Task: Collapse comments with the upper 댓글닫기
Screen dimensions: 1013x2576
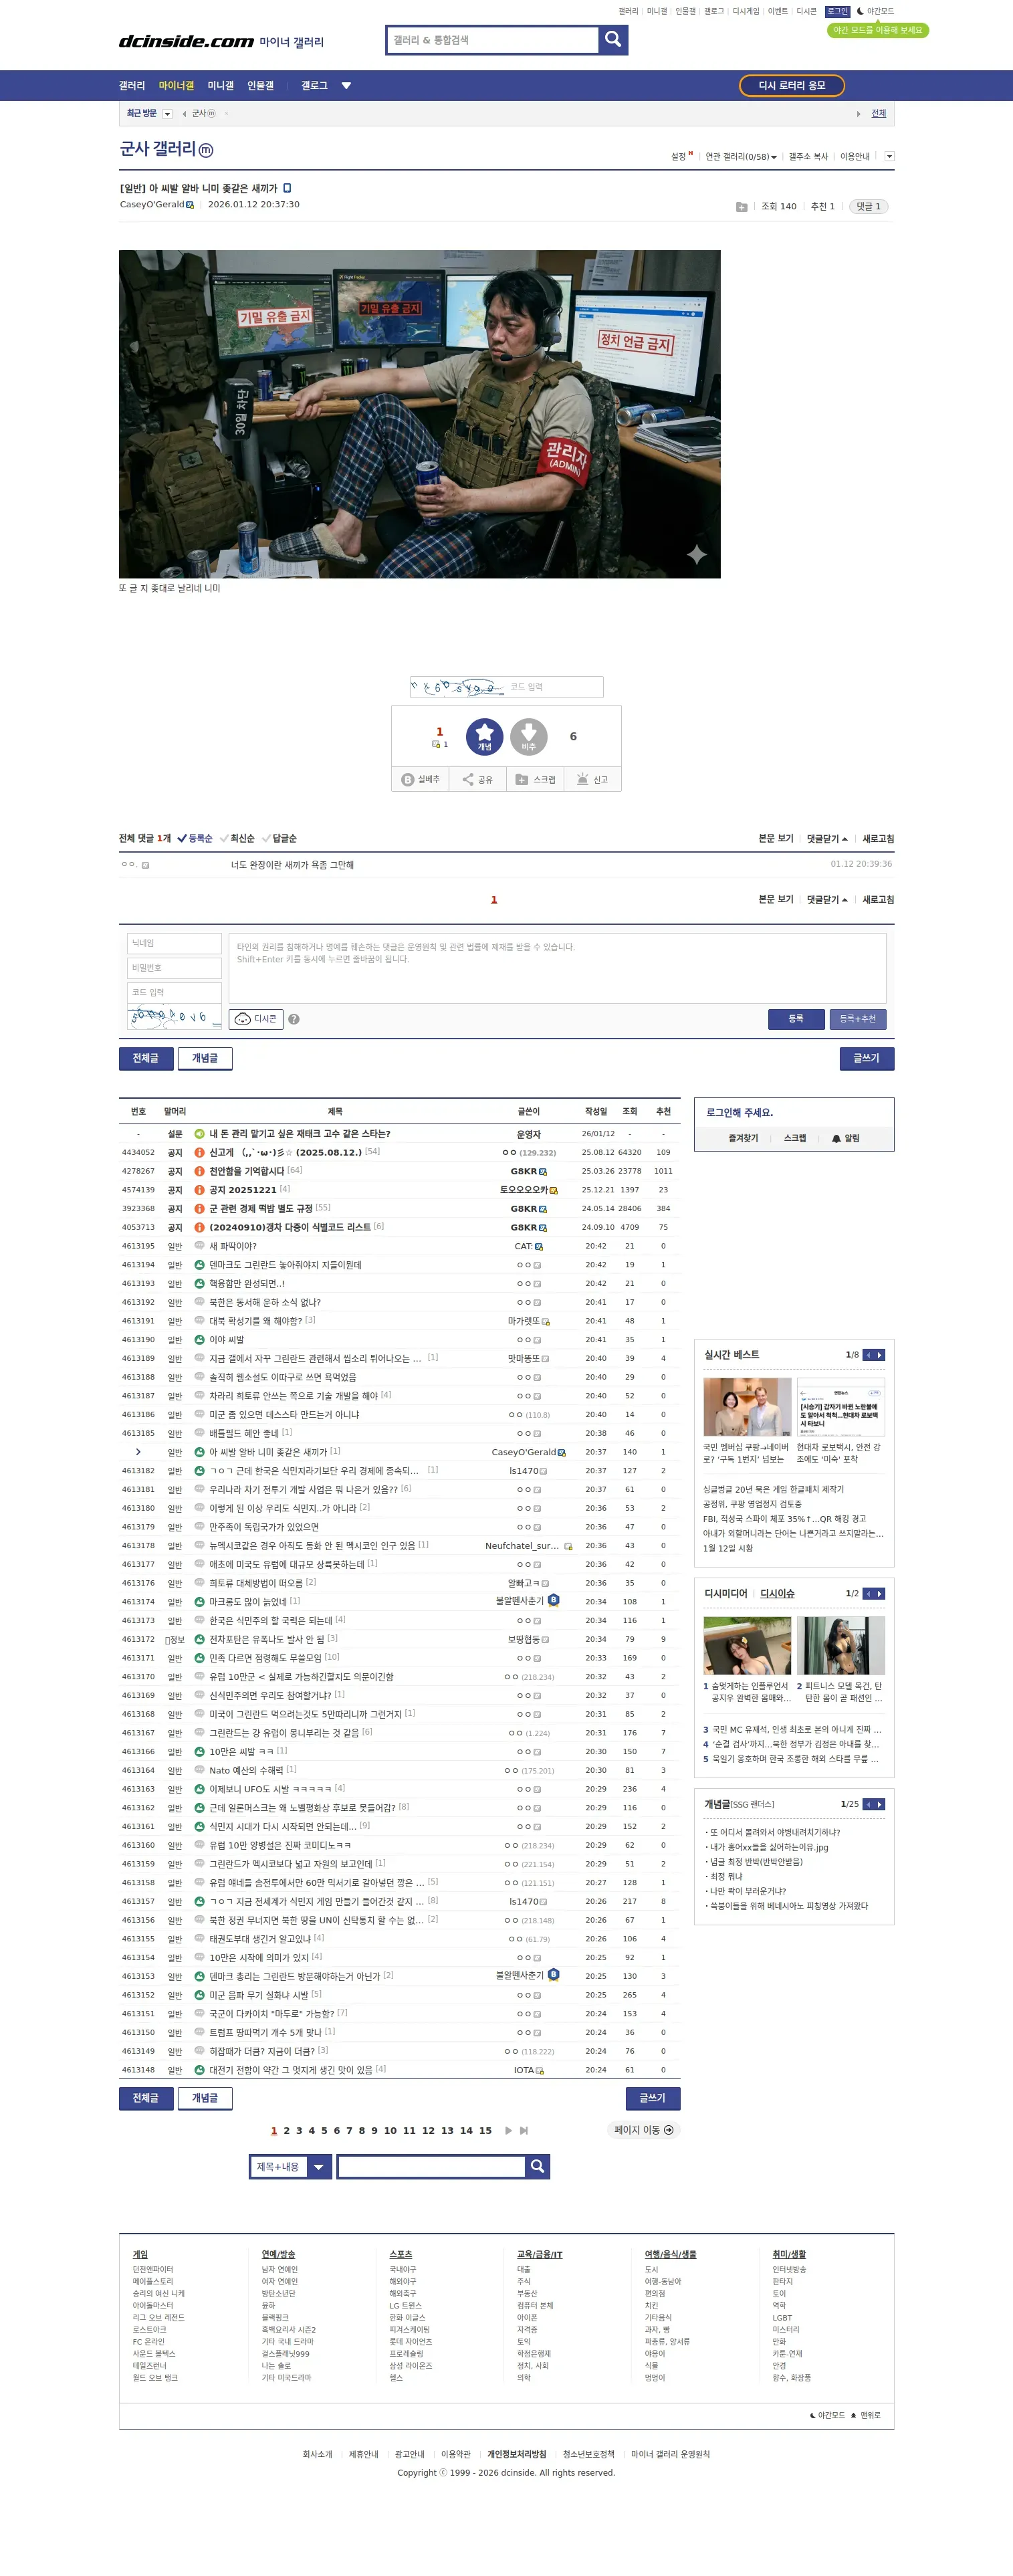Action: [x=827, y=838]
